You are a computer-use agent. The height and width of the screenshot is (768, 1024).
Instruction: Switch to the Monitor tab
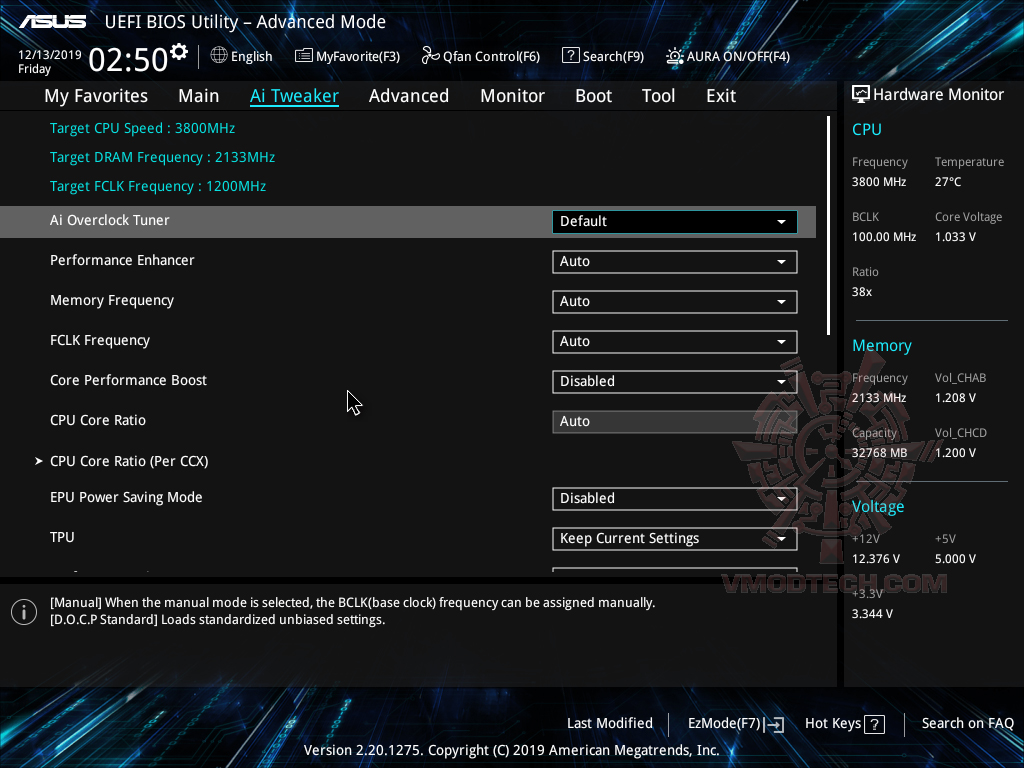[x=513, y=96]
